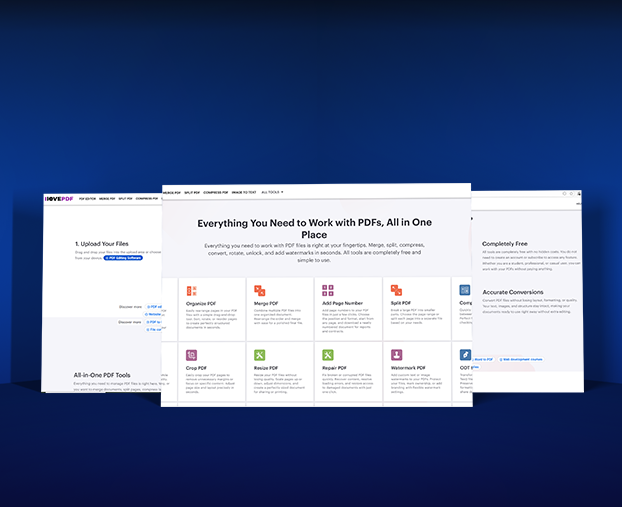The height and width of the screenshot is (507, 622).
Task: Open MERGE PDF in left window navigation
Action: pyautogui.click(x=107, y=199)
